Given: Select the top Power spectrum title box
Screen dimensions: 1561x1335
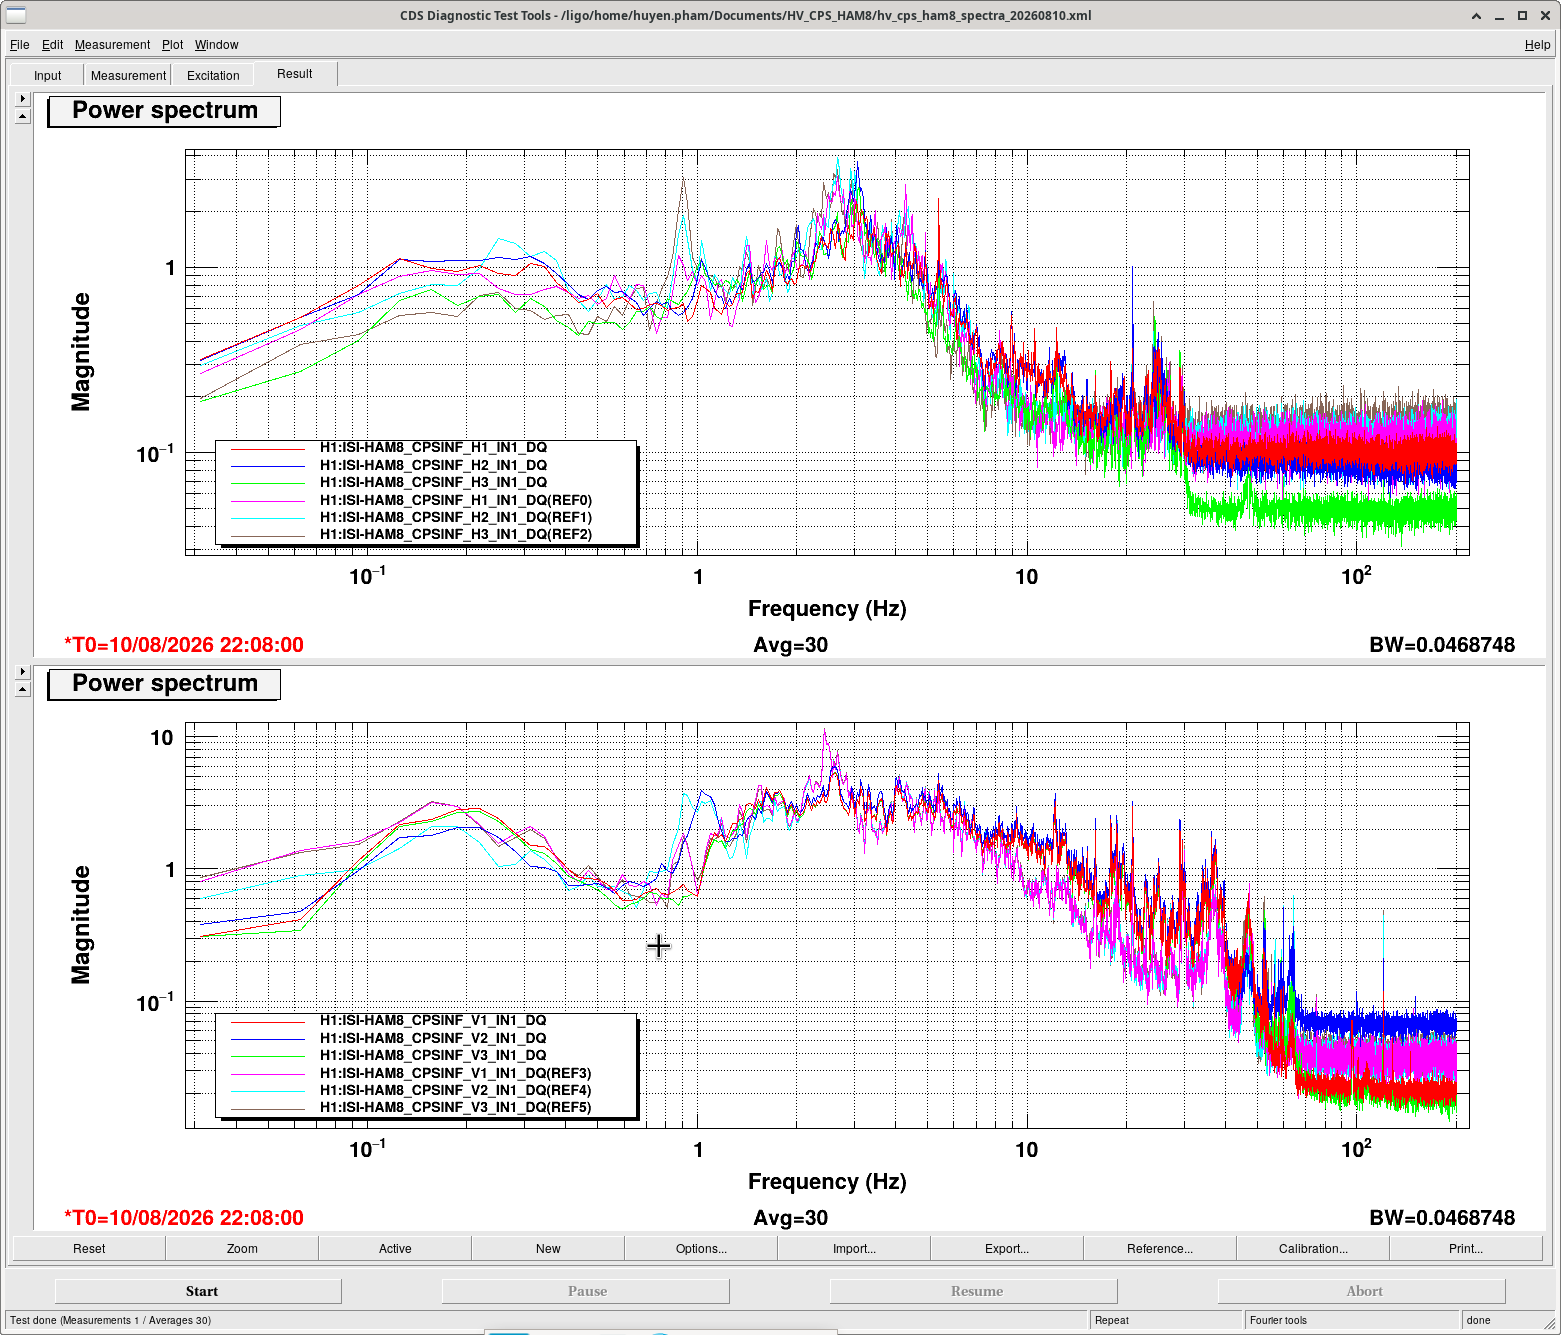Looking at the screenshot, I should click(164, 111).
